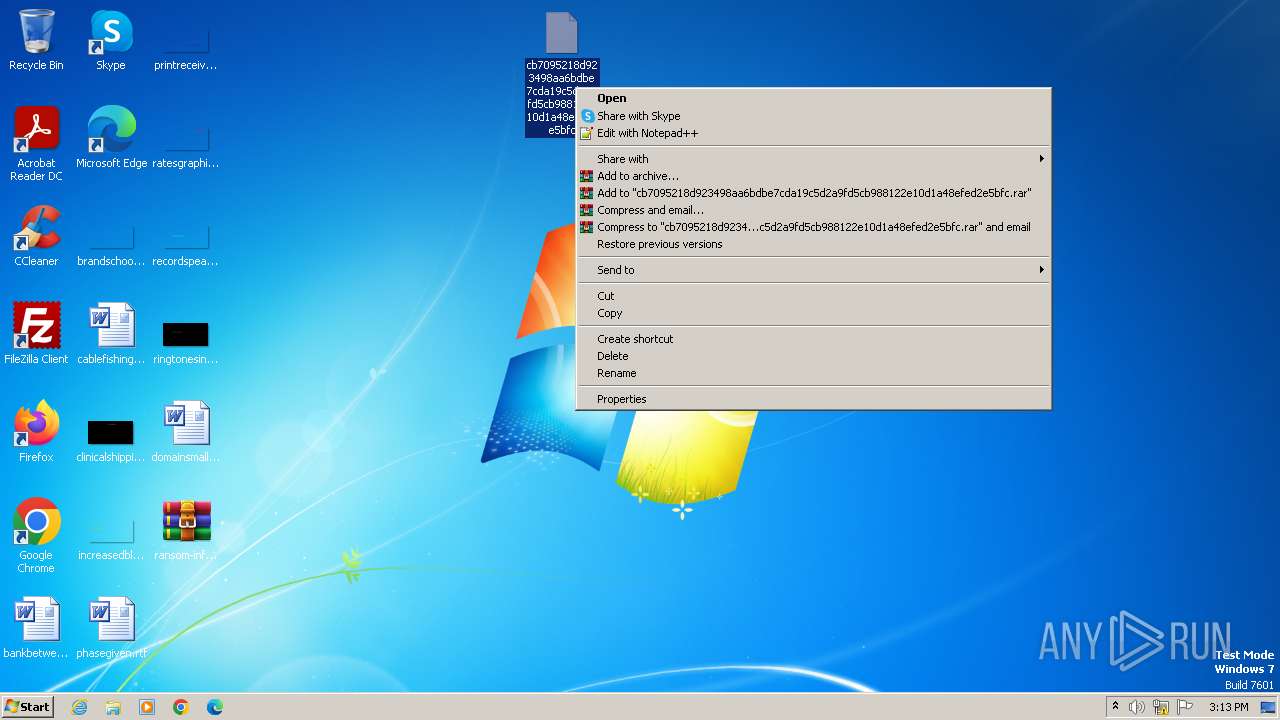Choose Restore previous versions entry
Viewport: 1280px width, 720px height.
click(814, 244)
